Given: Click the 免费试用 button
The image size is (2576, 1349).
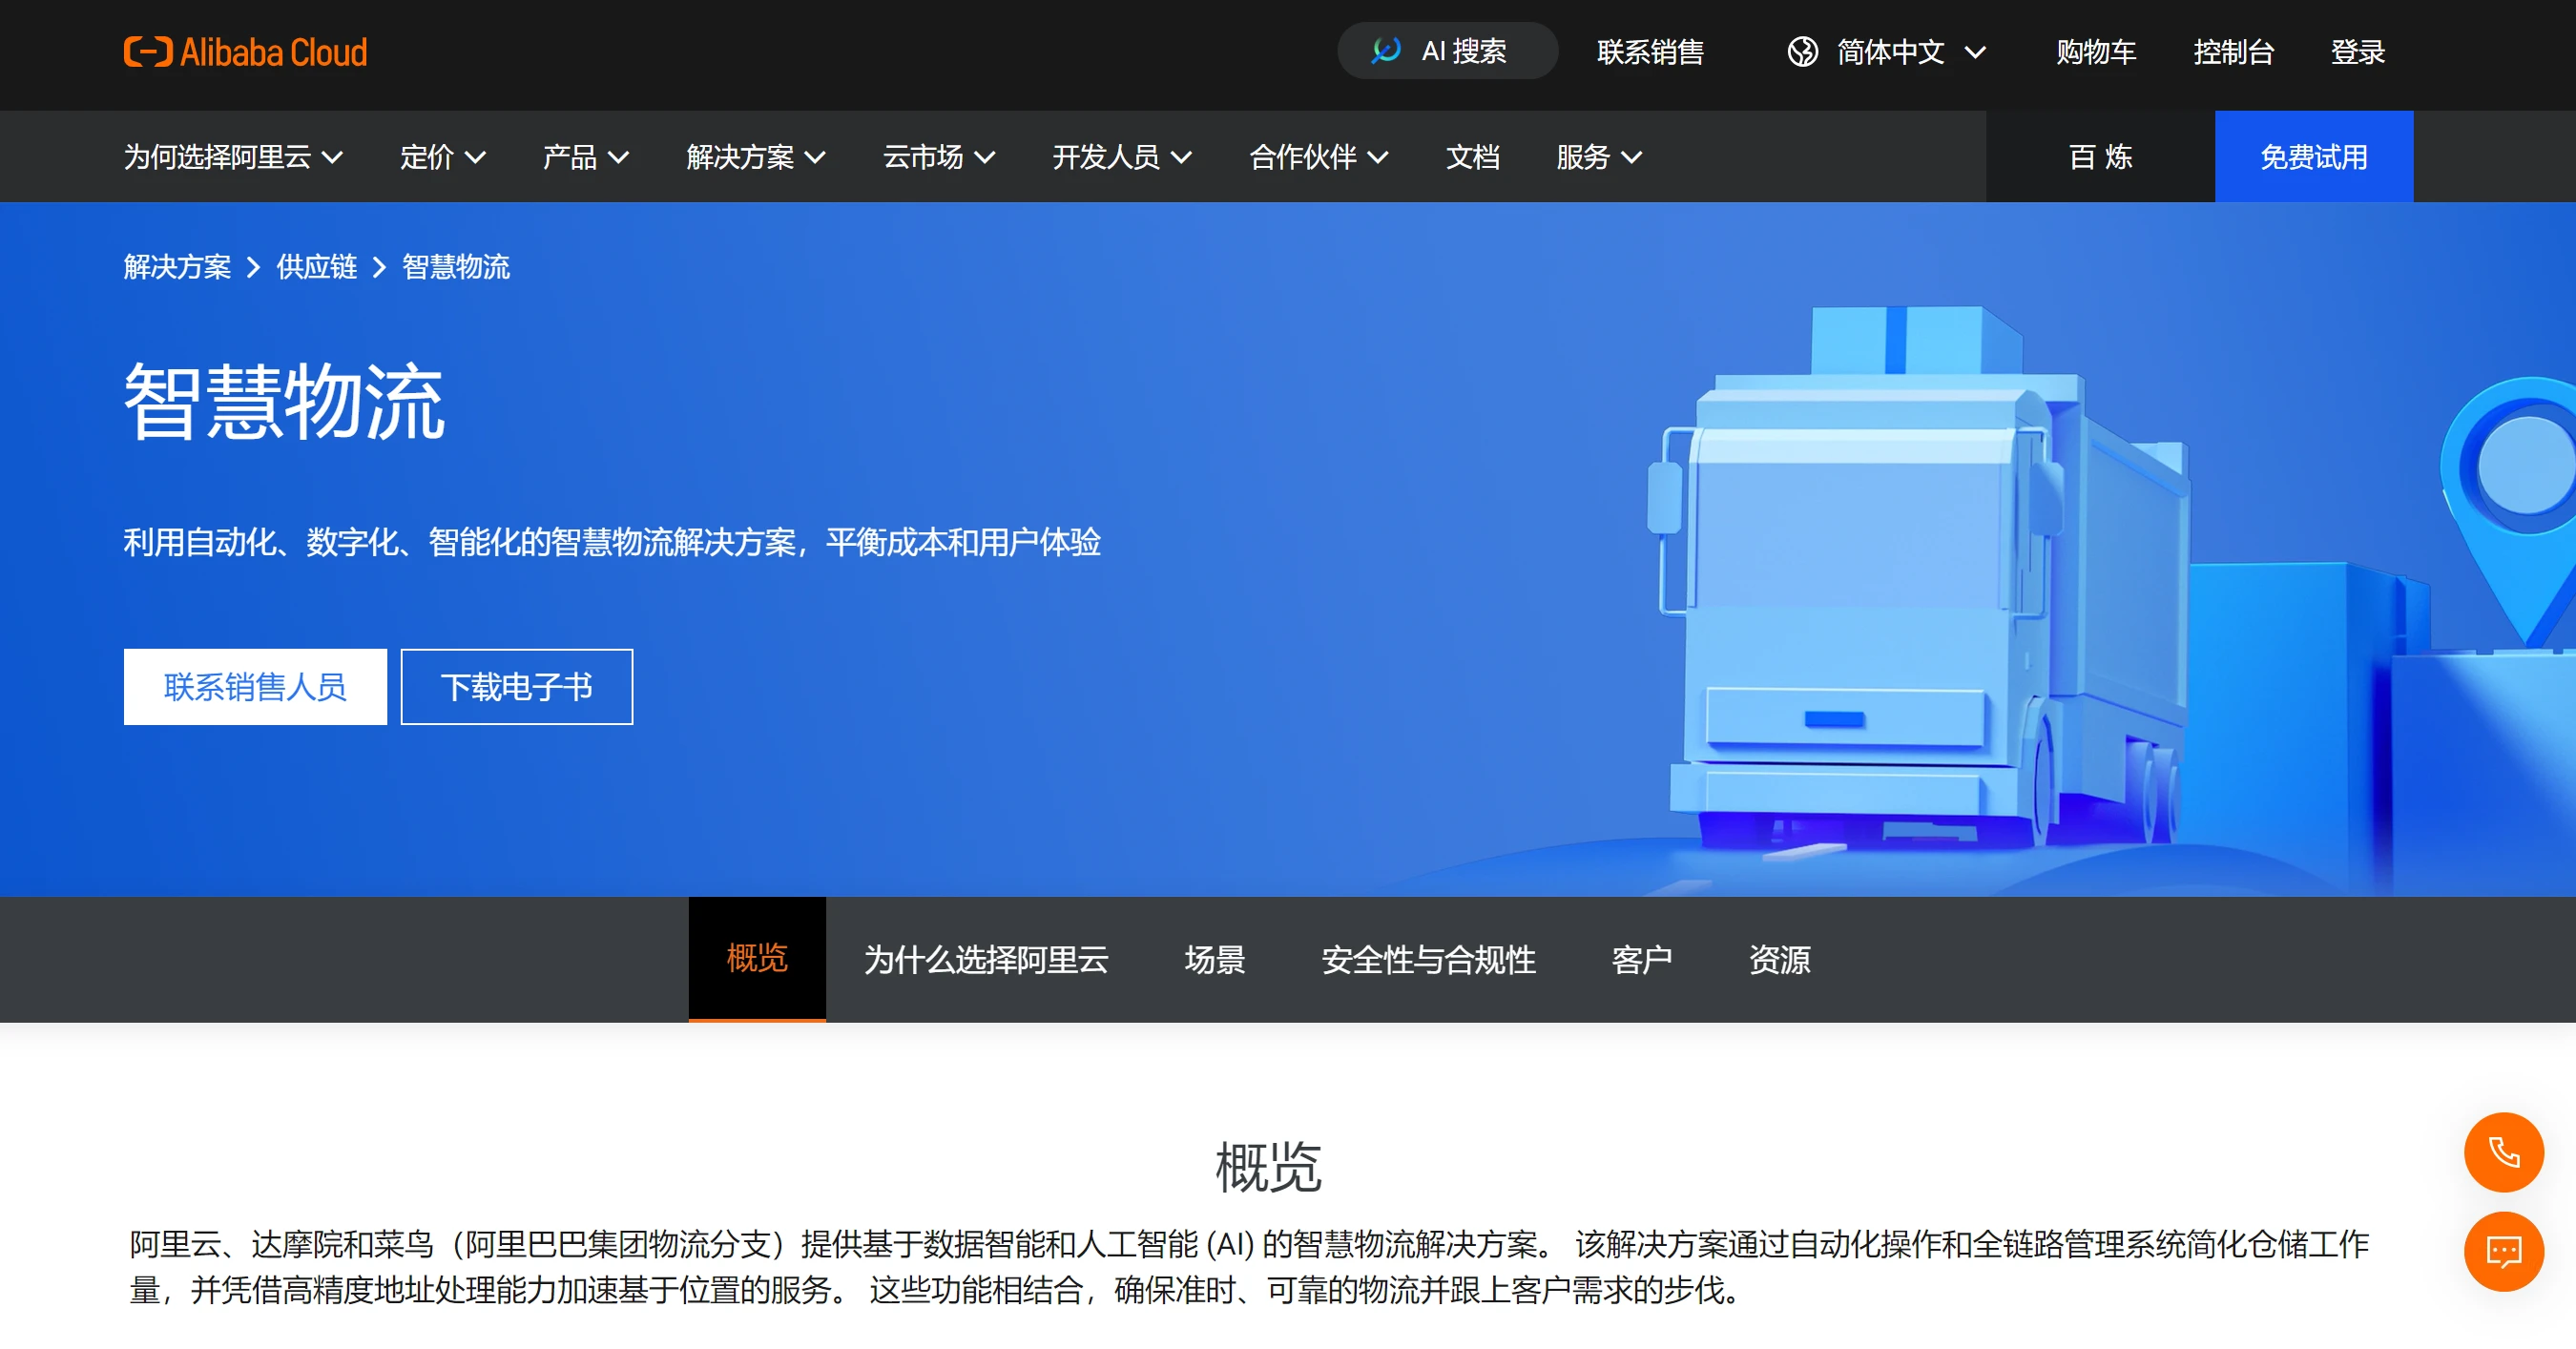Looking at the screenshot, I should tap(2313, 157).
